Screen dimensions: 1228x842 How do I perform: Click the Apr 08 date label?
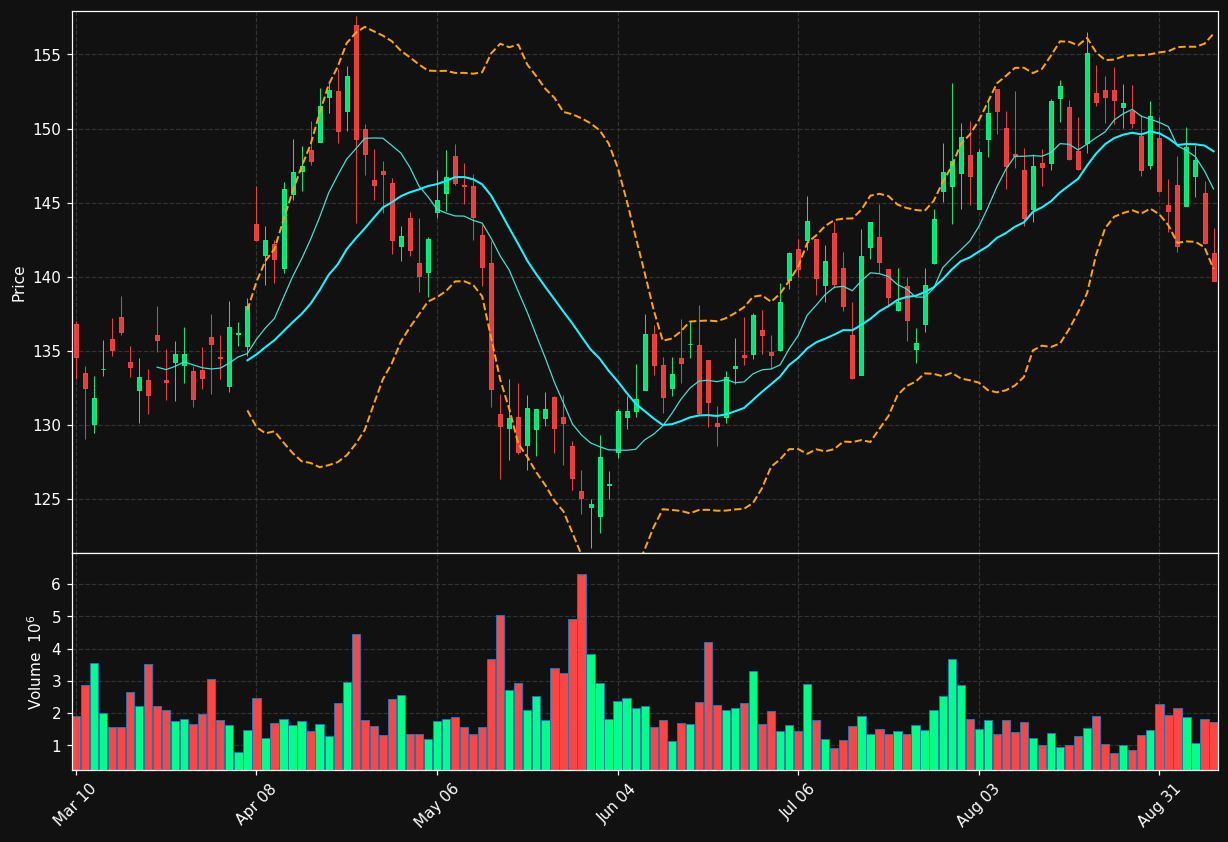pyautogui.click(x=254, y=804)
